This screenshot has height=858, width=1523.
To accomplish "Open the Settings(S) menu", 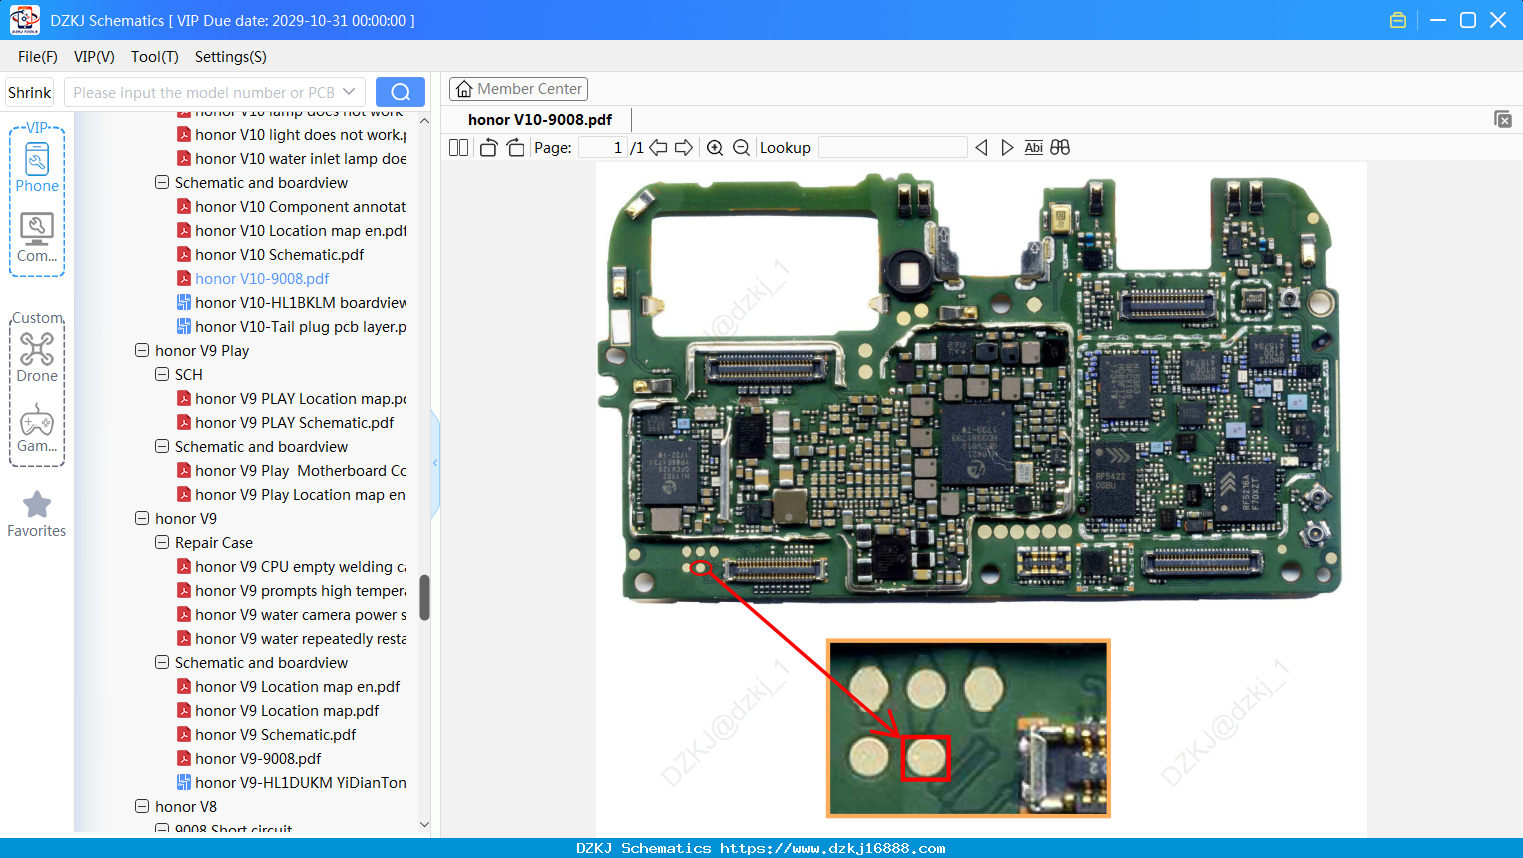I will click(x=231, y=57).
